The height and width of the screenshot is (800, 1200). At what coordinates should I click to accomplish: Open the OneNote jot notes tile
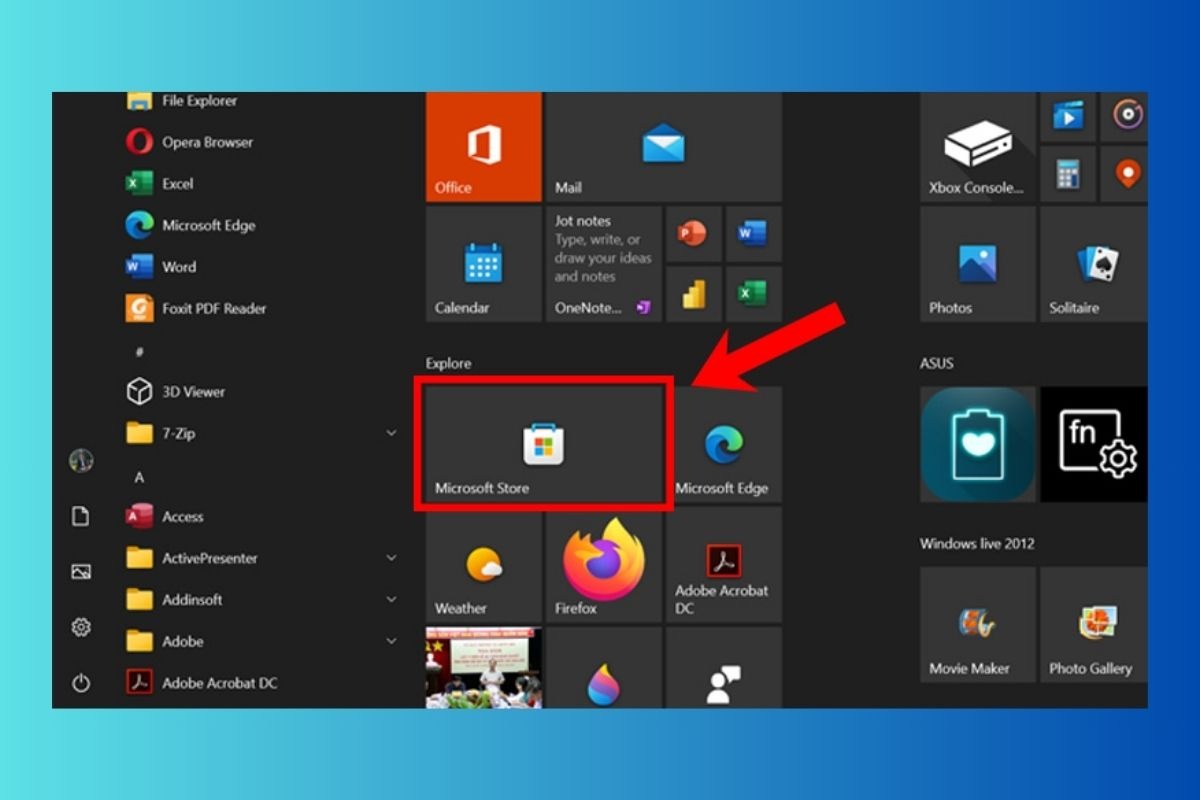pyautogui.click(x=604, y=264)
